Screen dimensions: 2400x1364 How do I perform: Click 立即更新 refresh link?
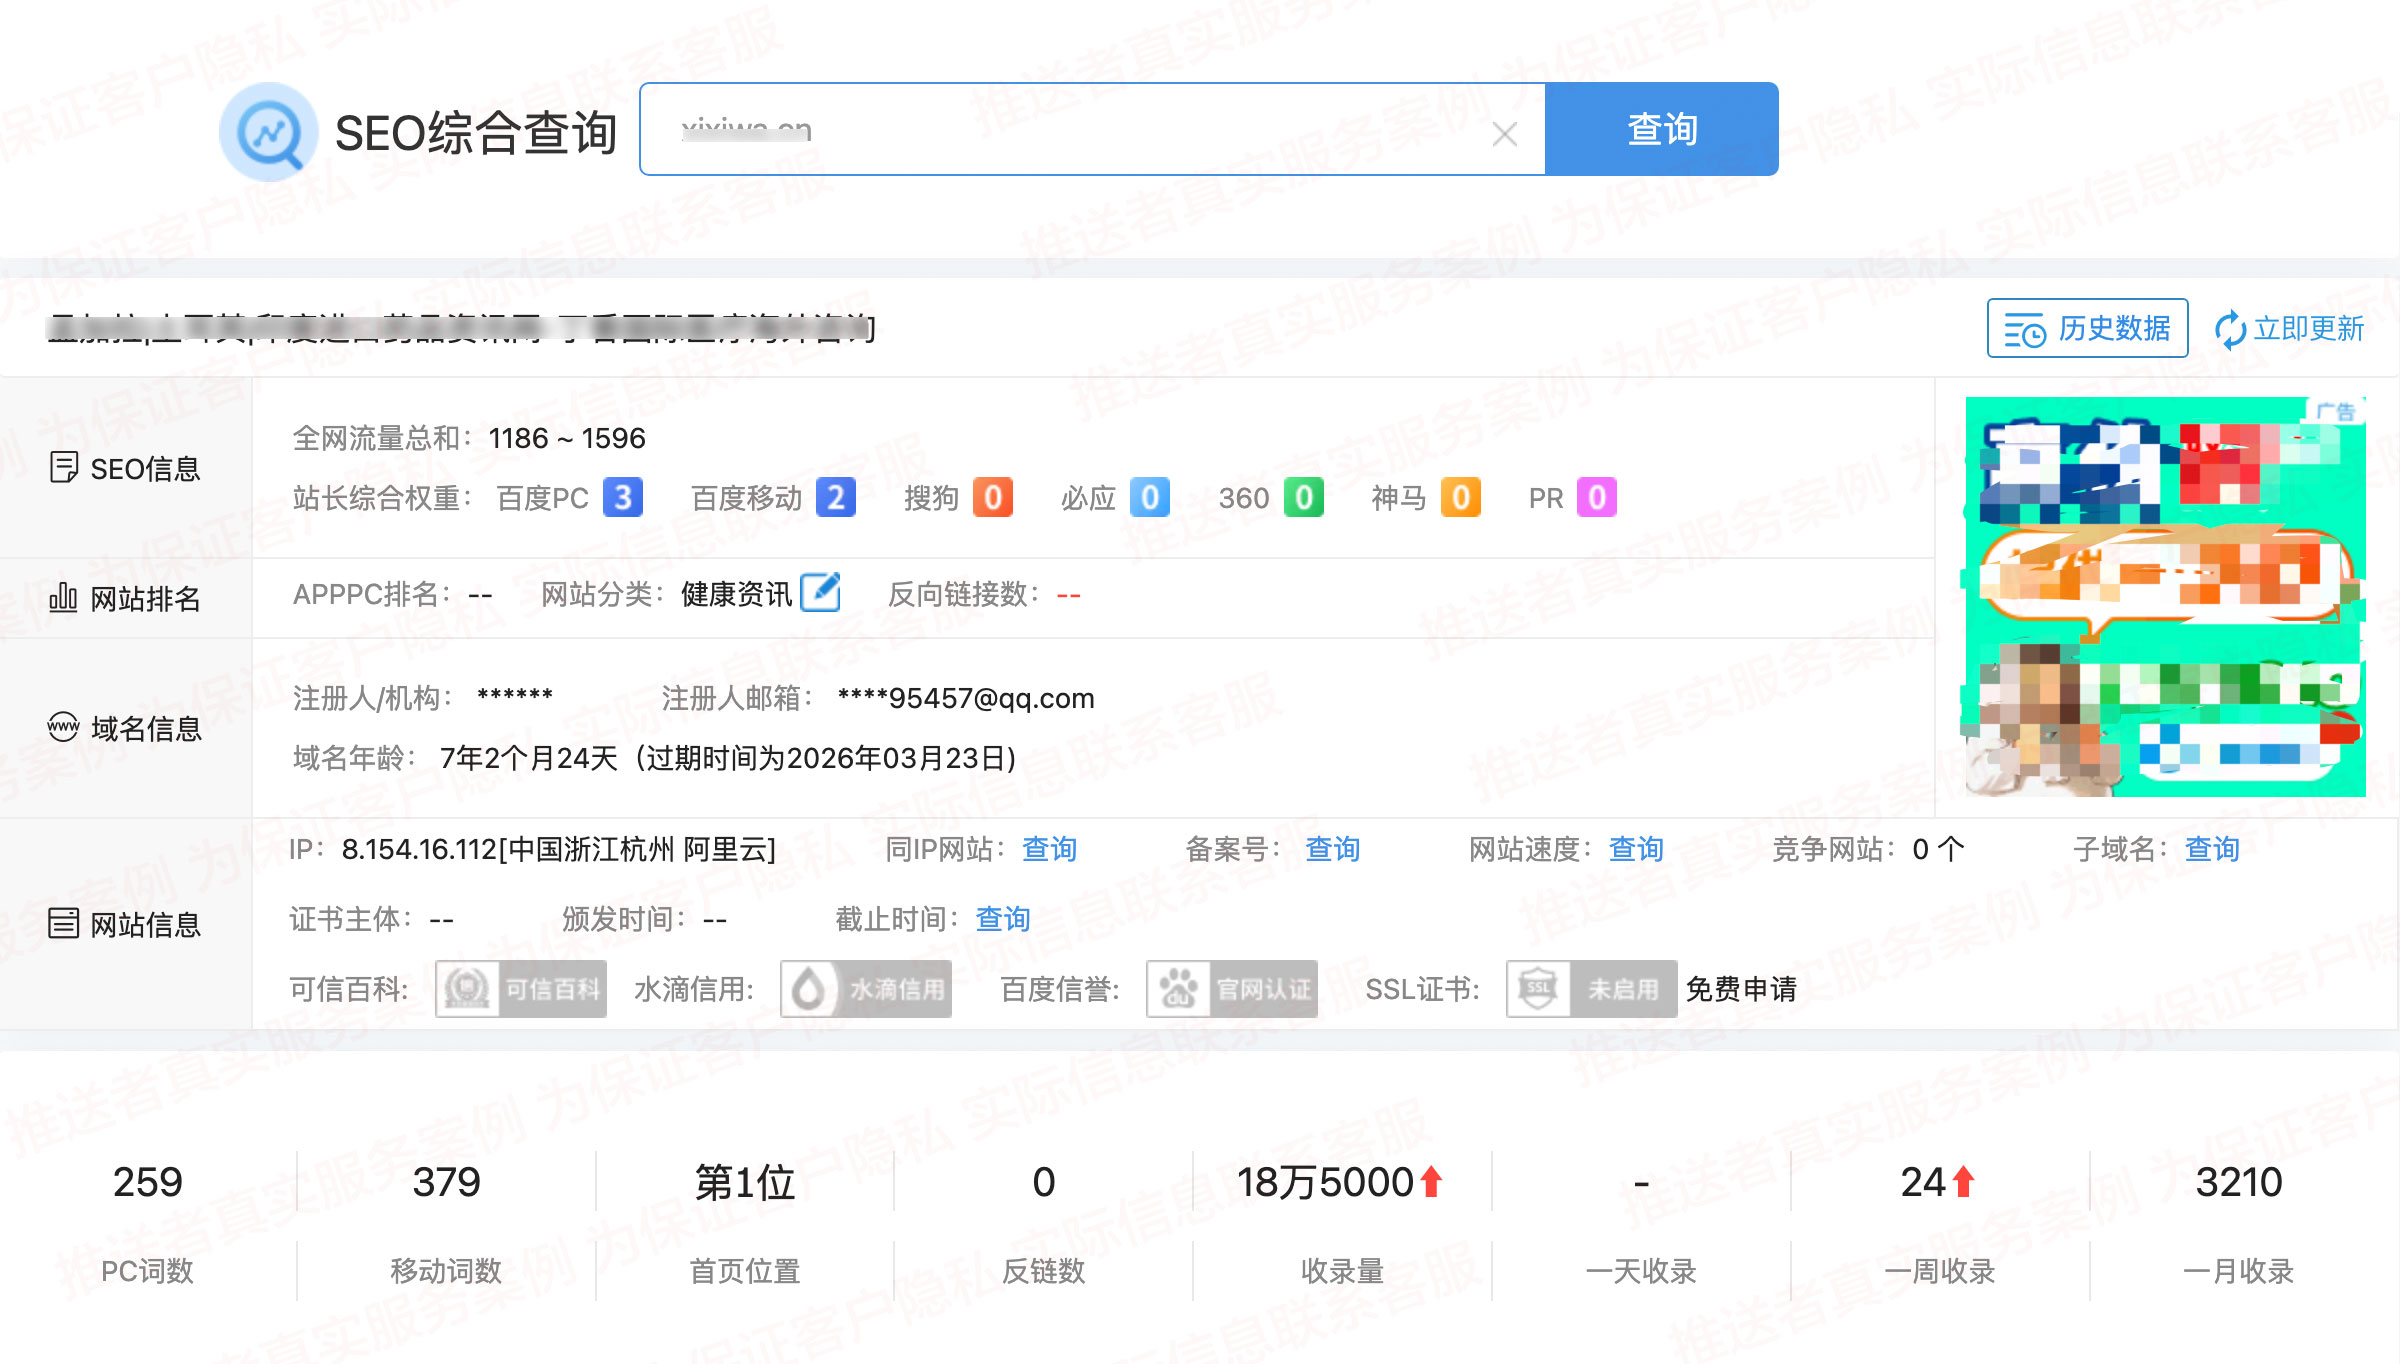pos(2288,328)
